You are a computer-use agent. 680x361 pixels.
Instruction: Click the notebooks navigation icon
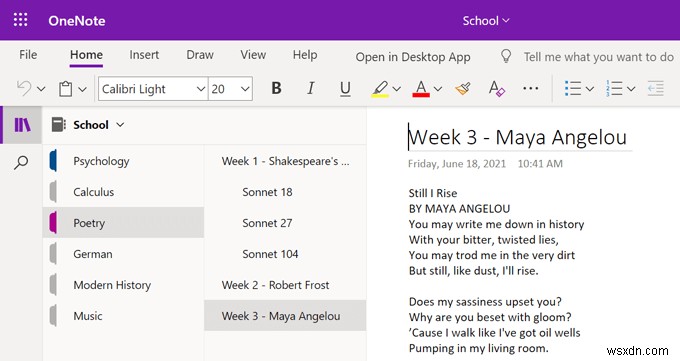coord(22,125)
